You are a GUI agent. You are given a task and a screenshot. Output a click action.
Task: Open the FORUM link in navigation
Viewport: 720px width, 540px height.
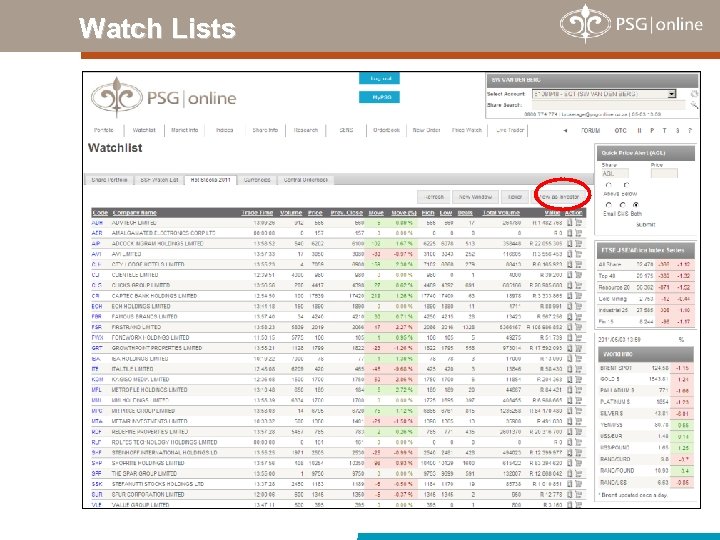pyautogui.click(x=591, y=131)
